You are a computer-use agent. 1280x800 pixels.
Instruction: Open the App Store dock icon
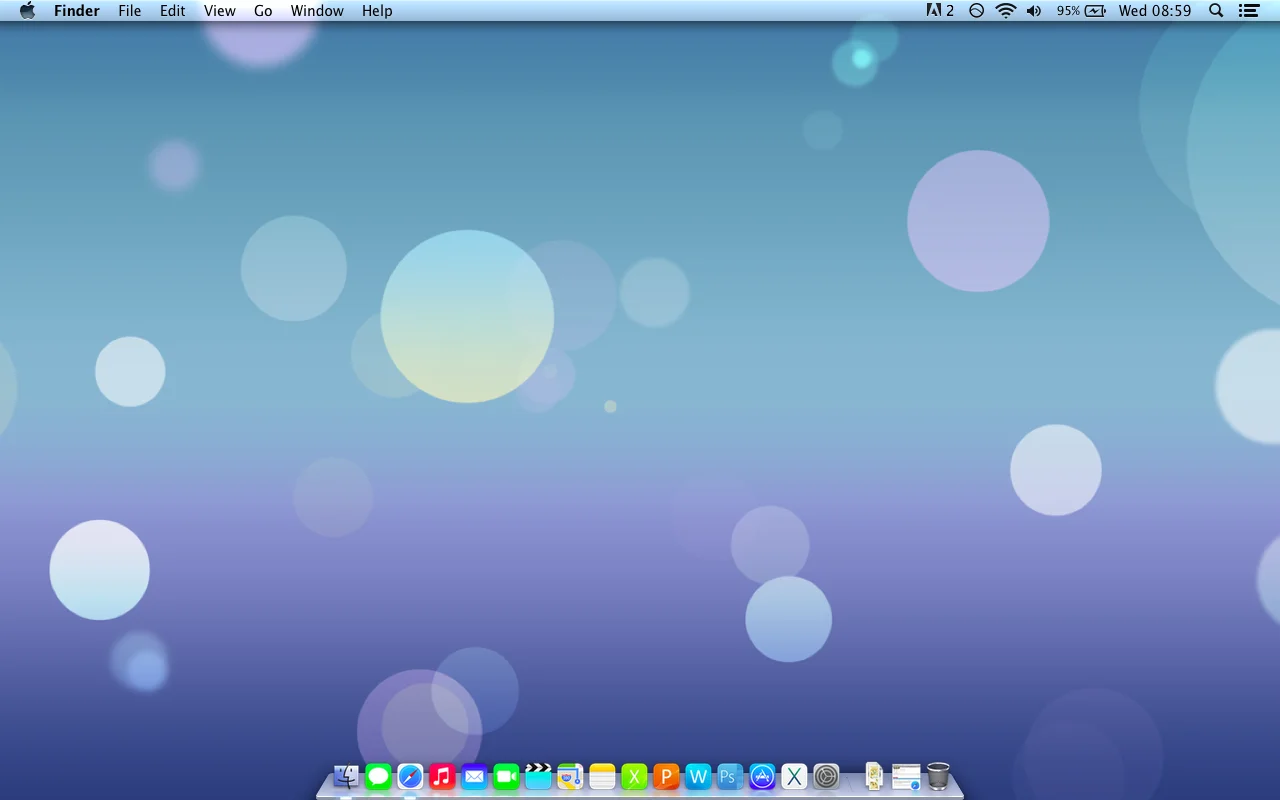click(x=762, y=776)
